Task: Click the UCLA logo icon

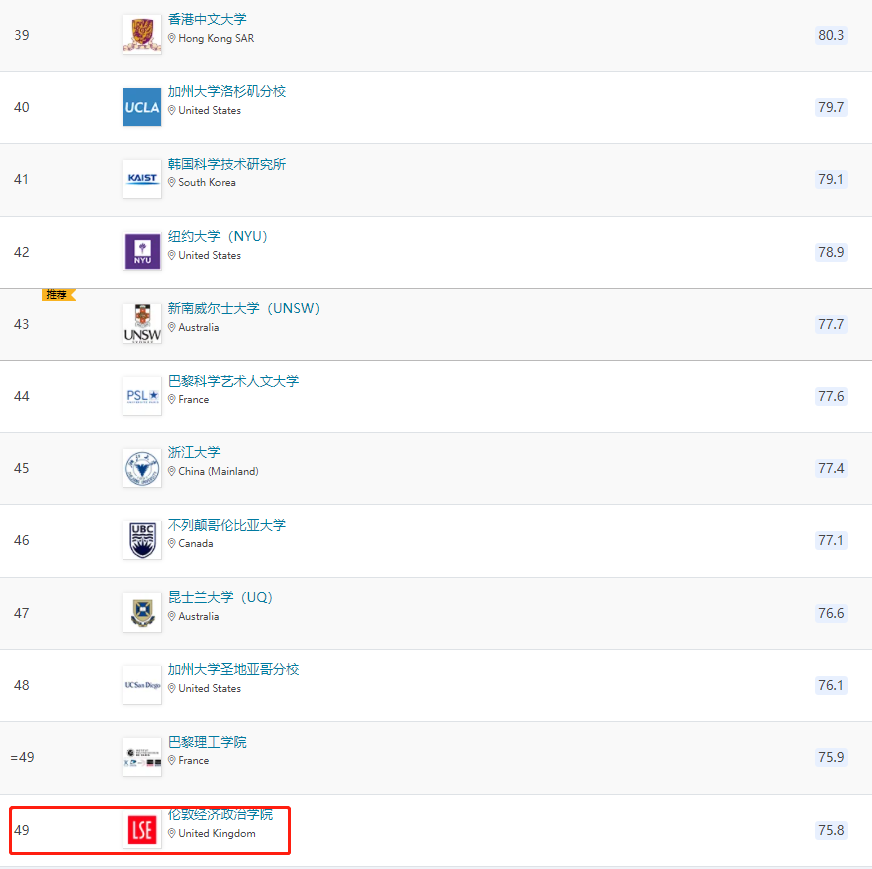Action: coord(141,107)
